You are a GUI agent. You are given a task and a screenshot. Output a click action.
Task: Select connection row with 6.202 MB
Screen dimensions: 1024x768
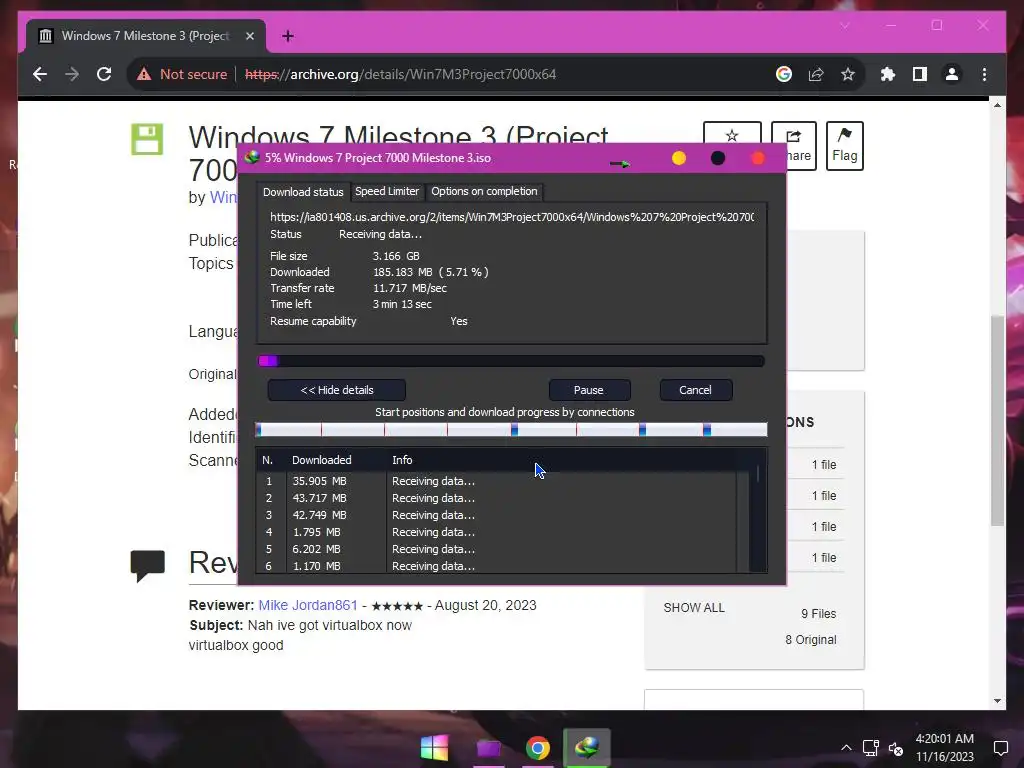[x=496, y=549]
